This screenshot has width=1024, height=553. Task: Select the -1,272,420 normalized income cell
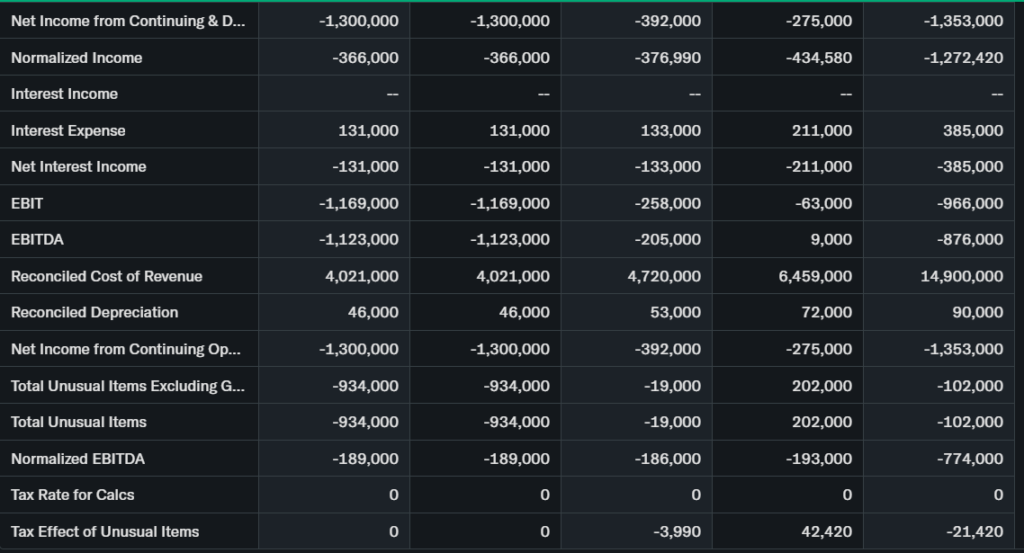963,58
